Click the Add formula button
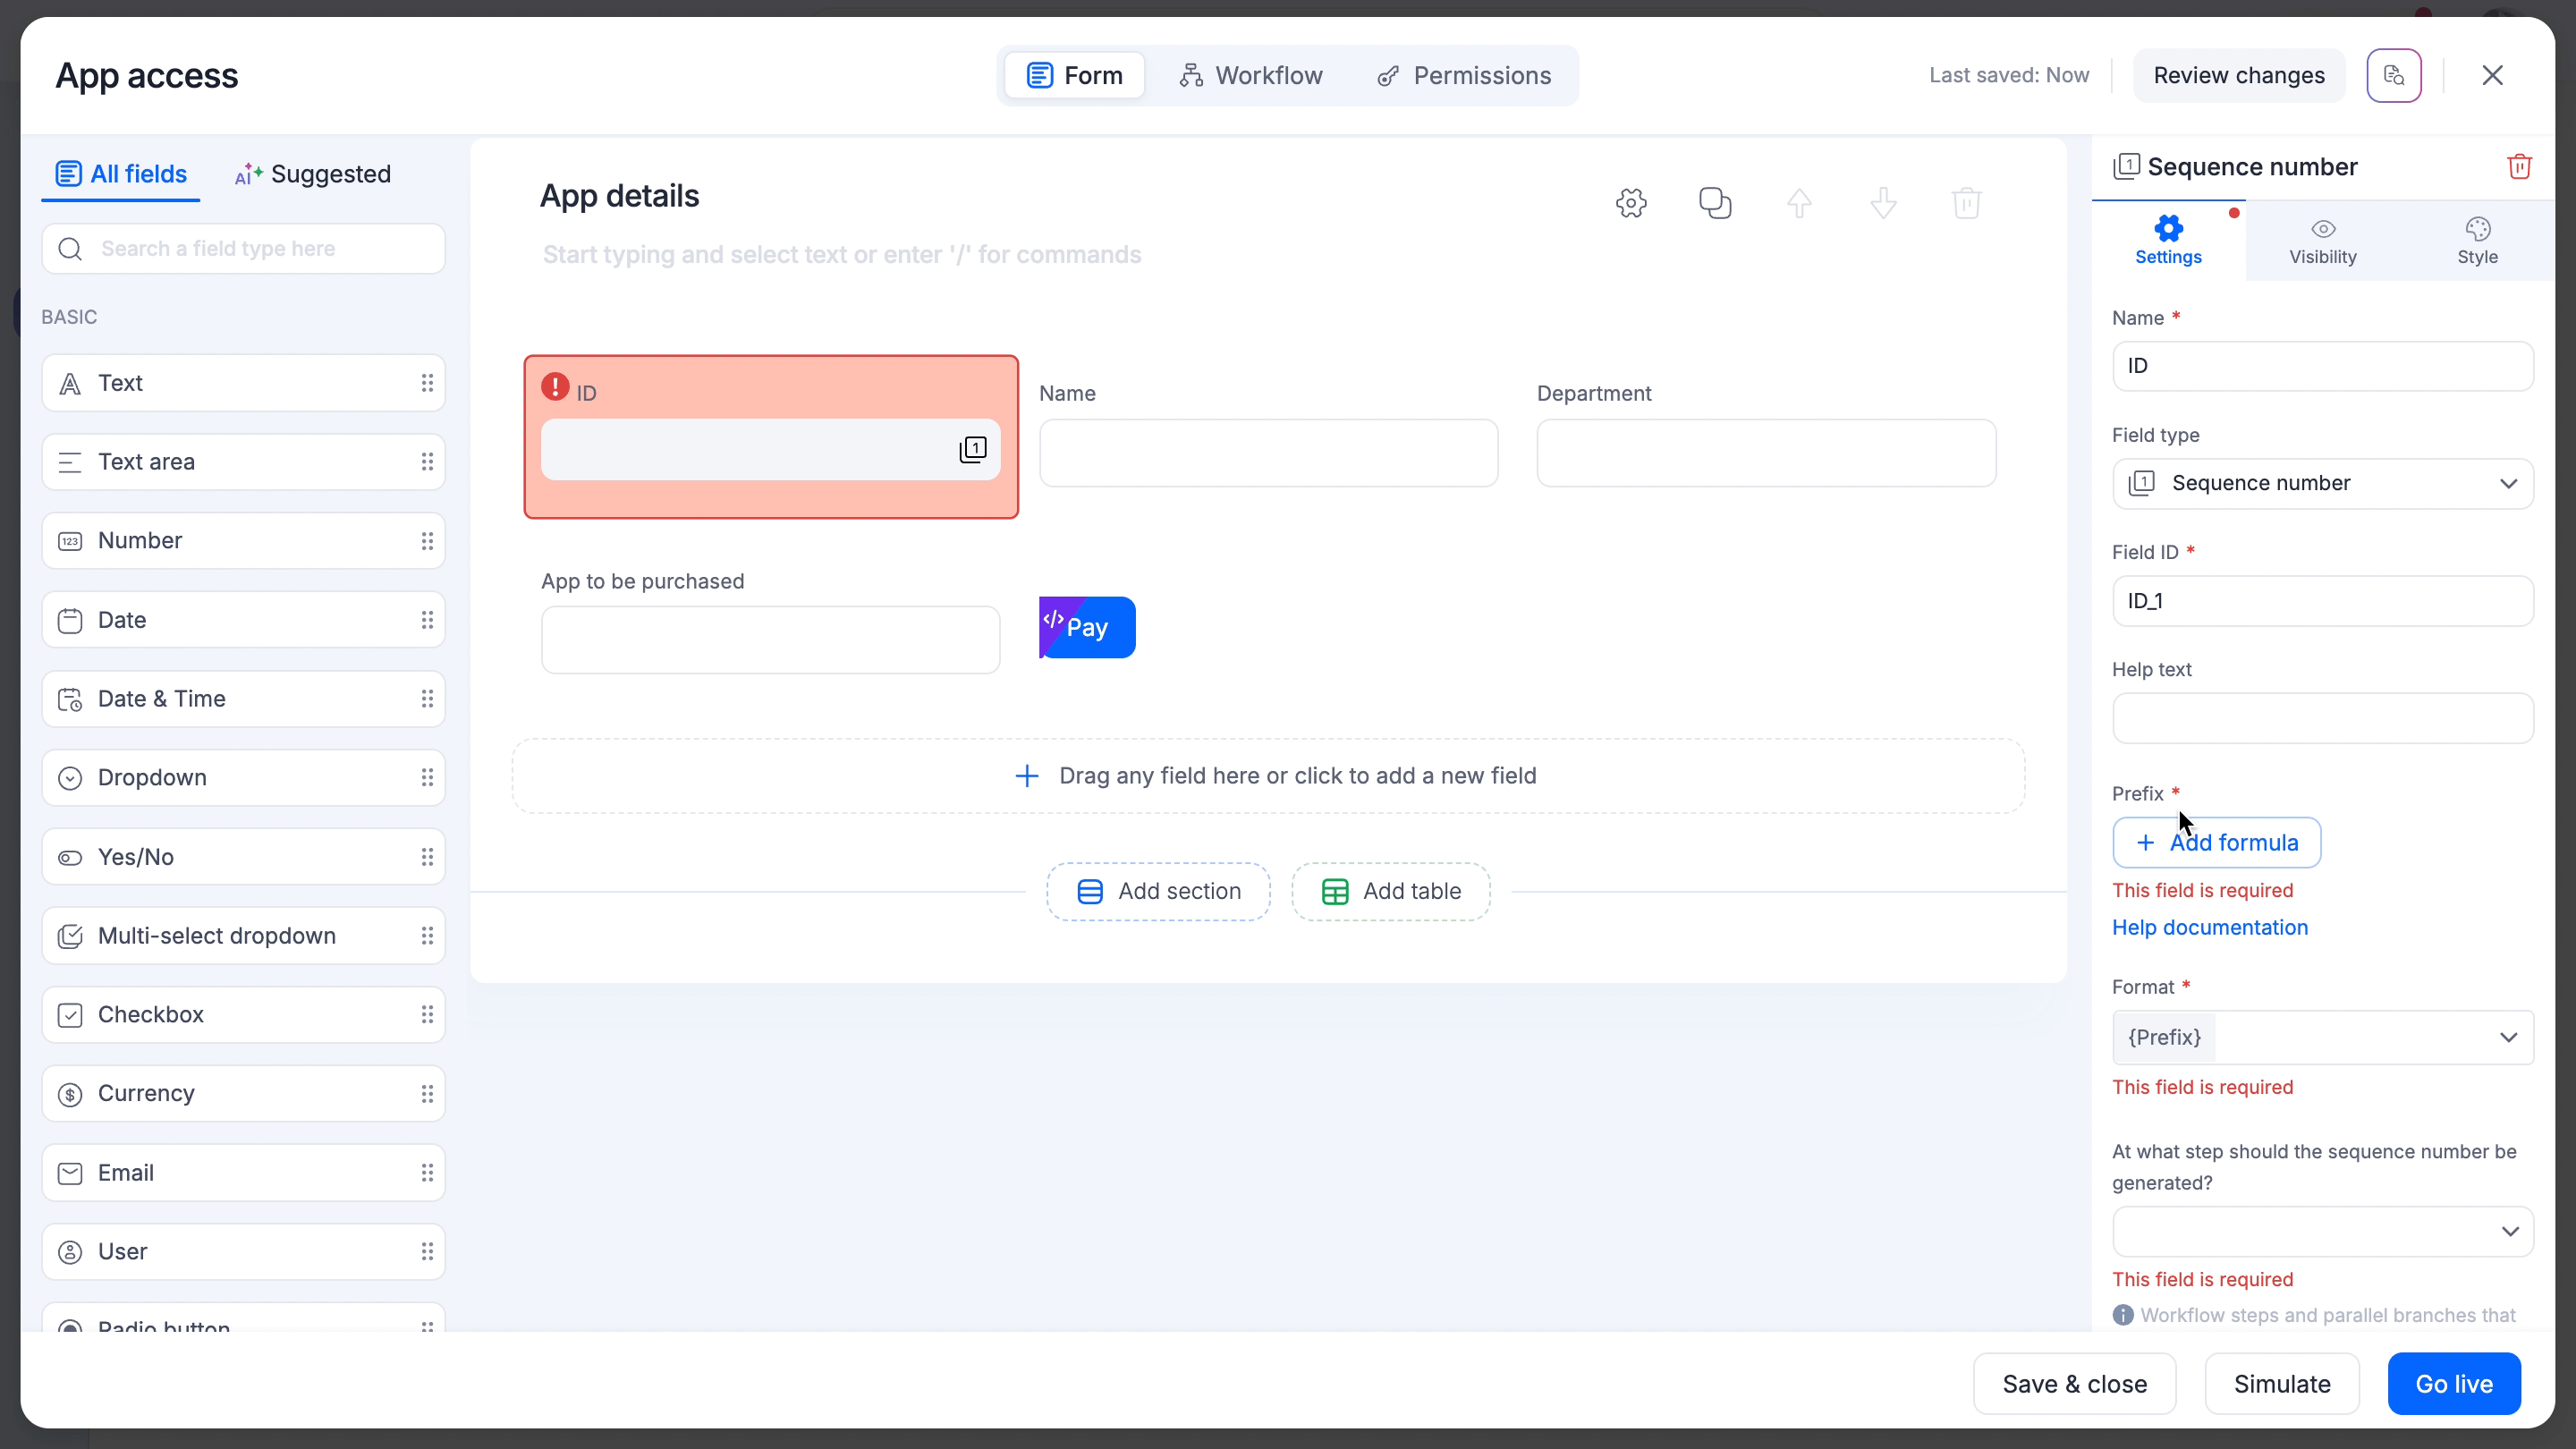The height and width of the screenshot is (1449, 2576). [2216, 843]
